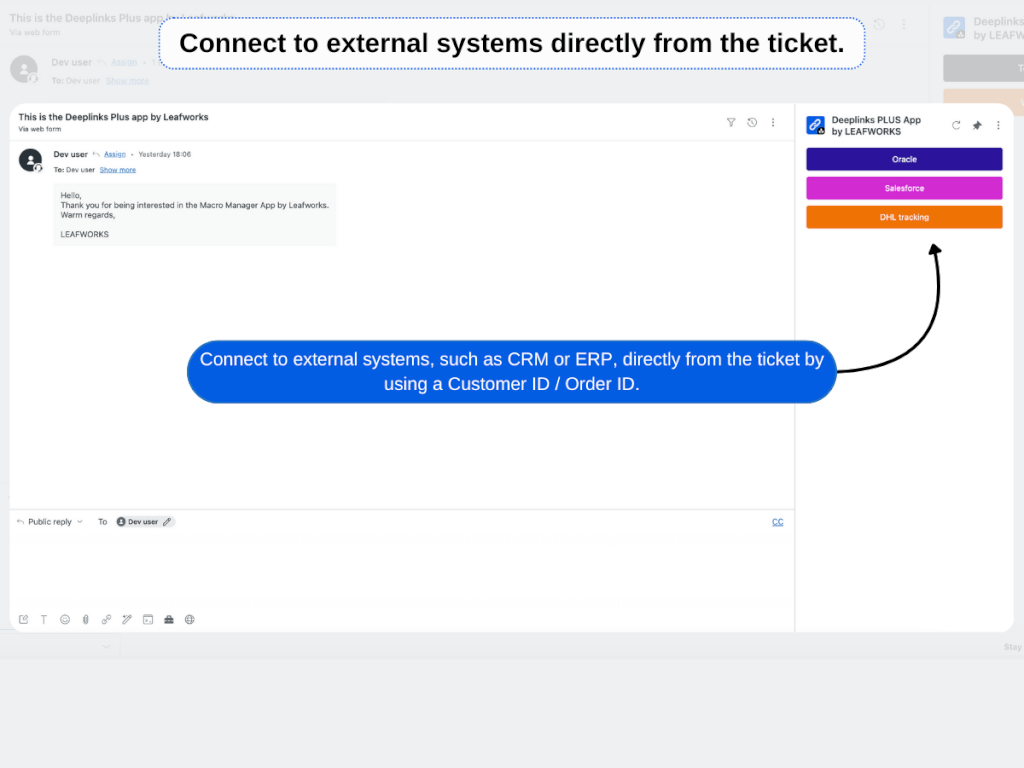Open the macros wand icon in the composer
The width and height of the screenshot is (1024, 768).
[x=127, y=619]
